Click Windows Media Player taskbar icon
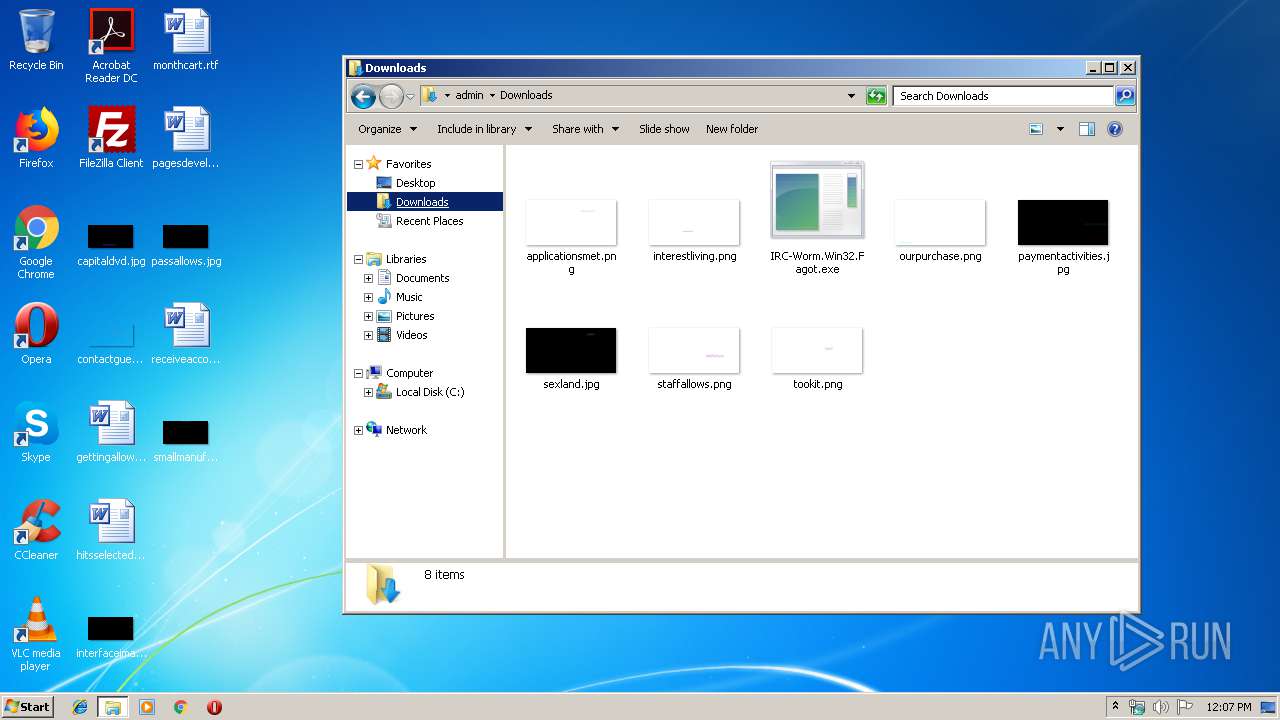 147,707
